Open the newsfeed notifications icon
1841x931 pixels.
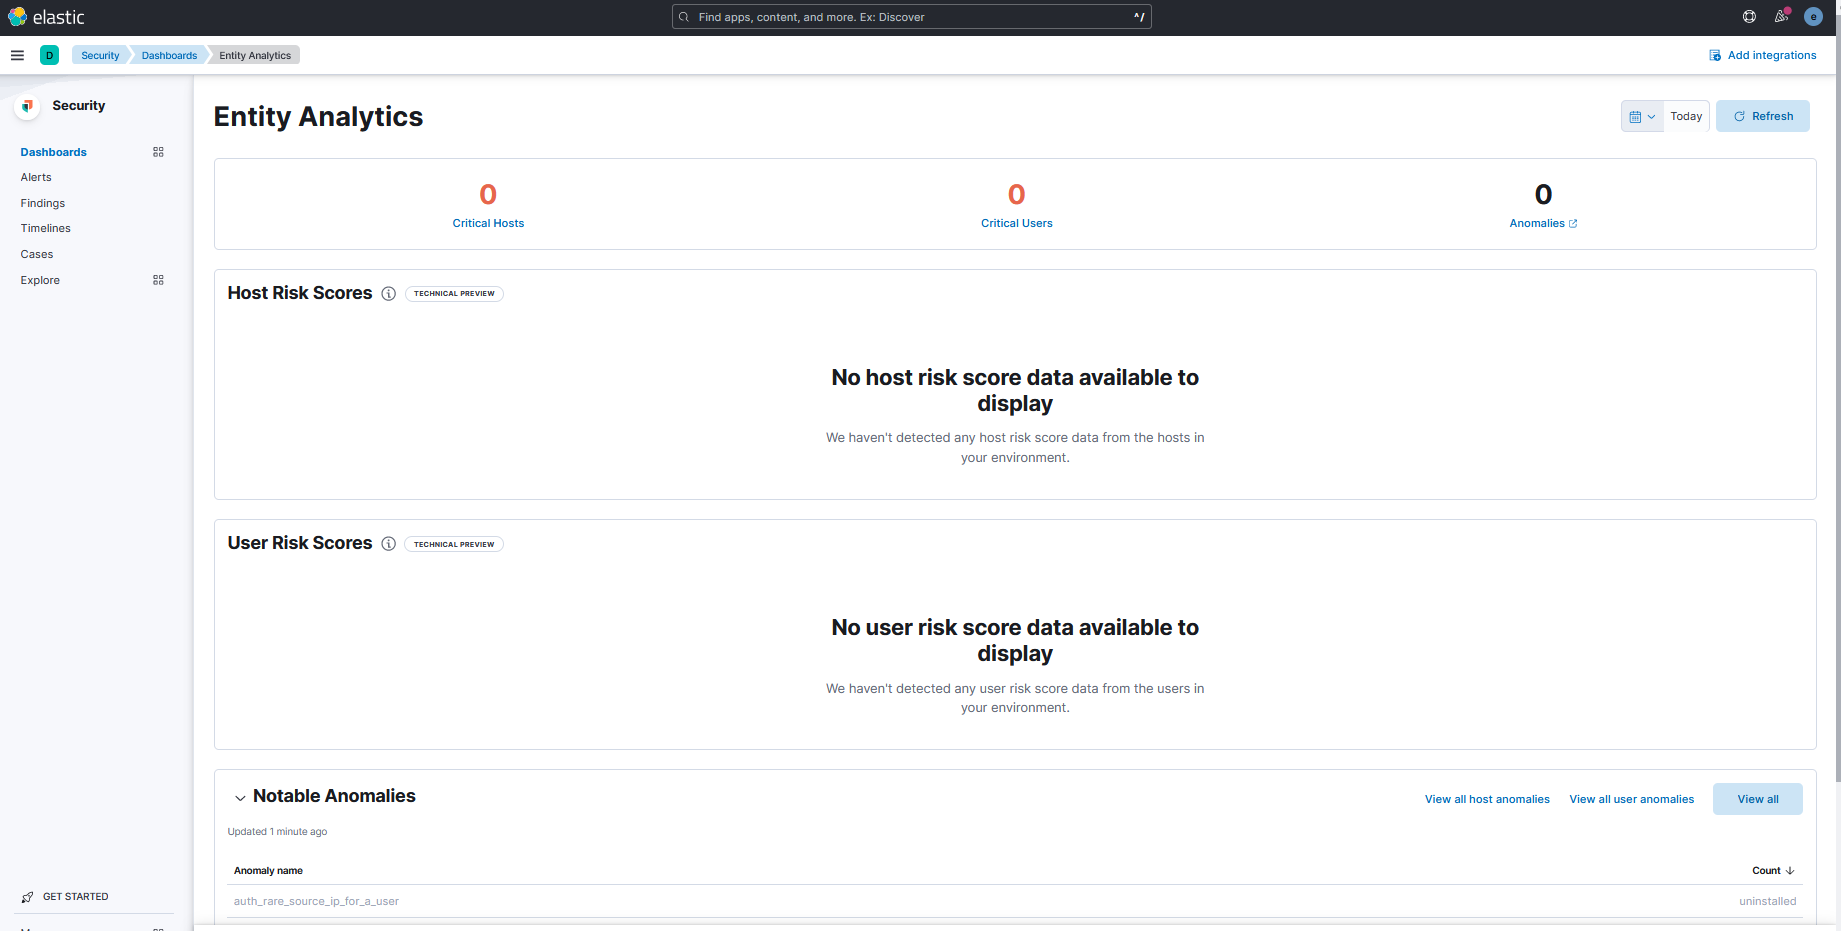pyautogui.click(x=1781, y=17)
